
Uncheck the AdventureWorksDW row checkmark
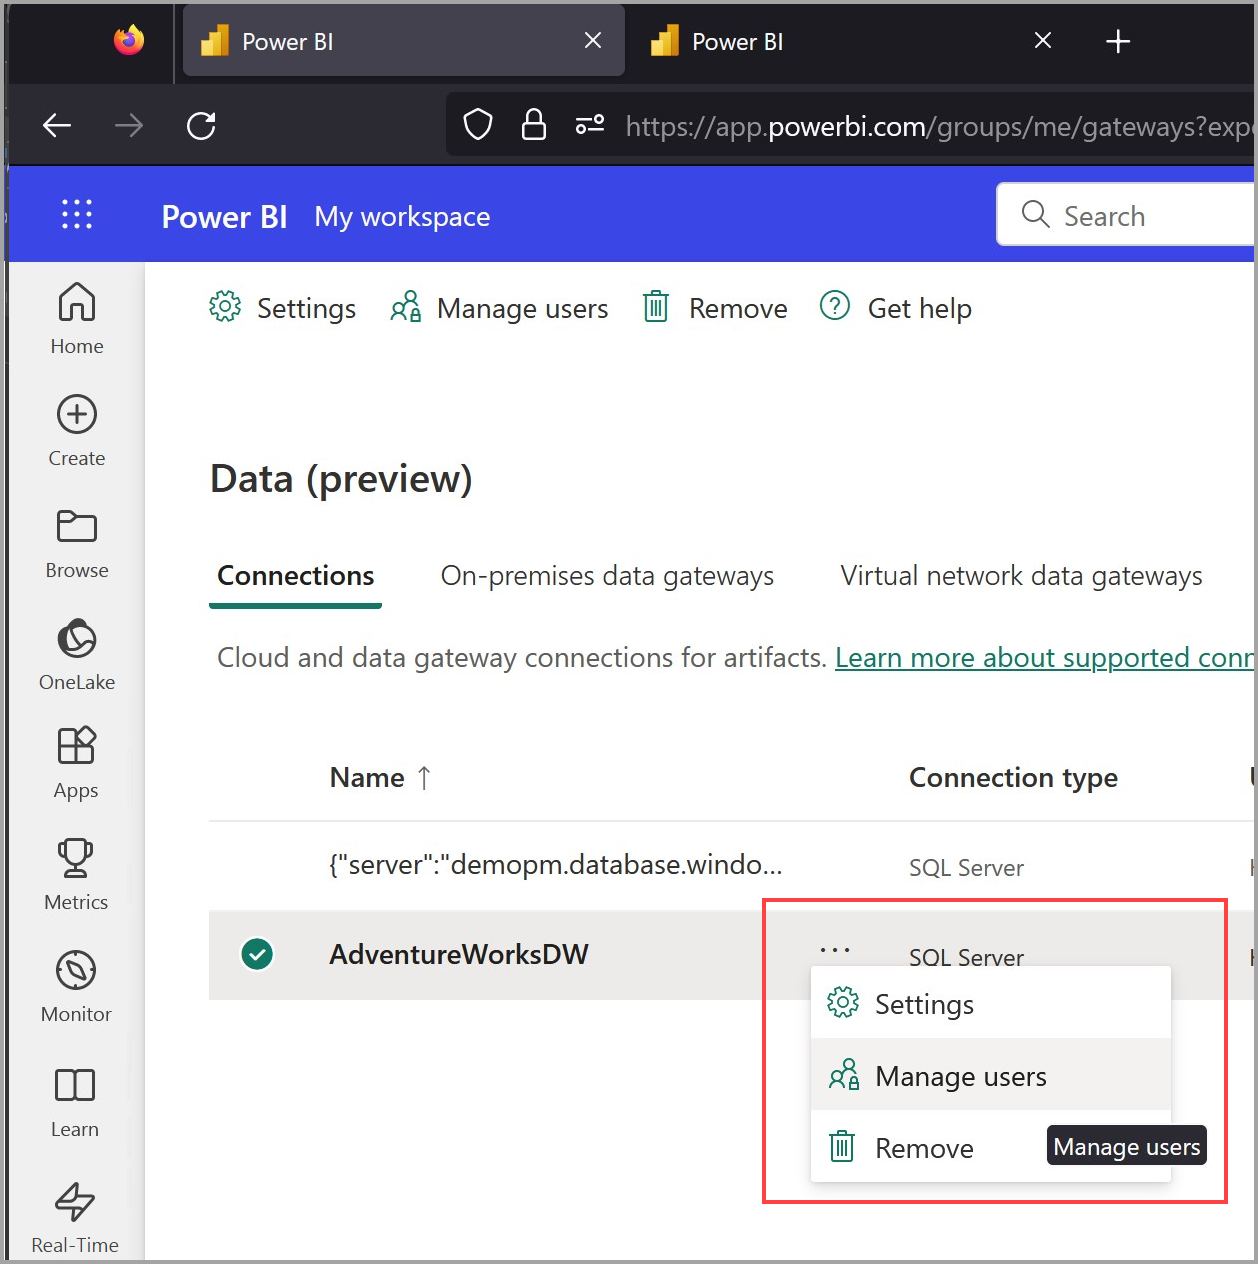pos(257,954)
